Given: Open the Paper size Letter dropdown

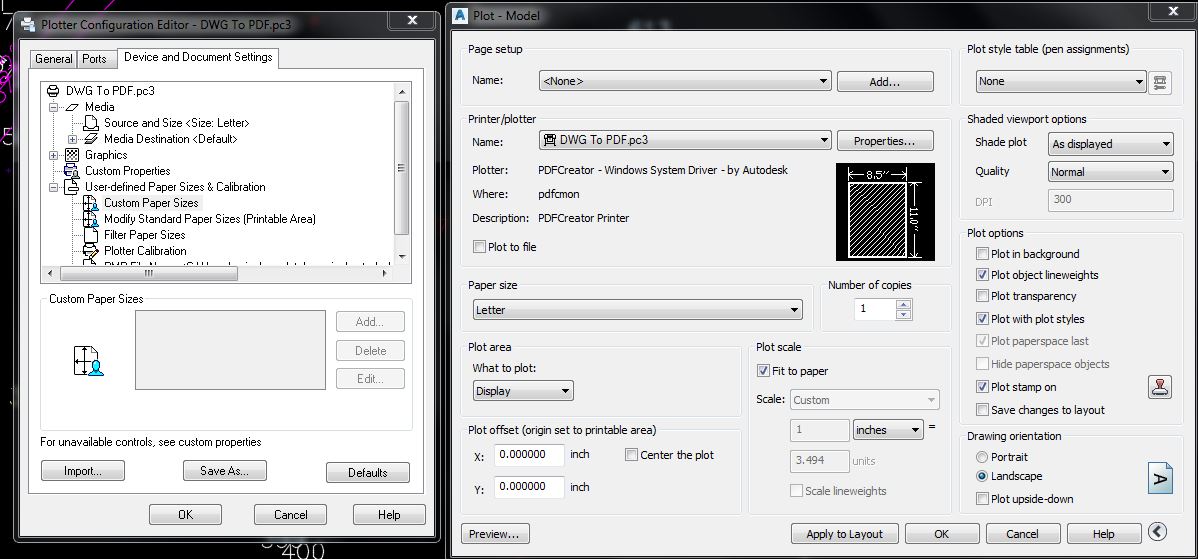Looking at the screenshot, I should (637, 310).
